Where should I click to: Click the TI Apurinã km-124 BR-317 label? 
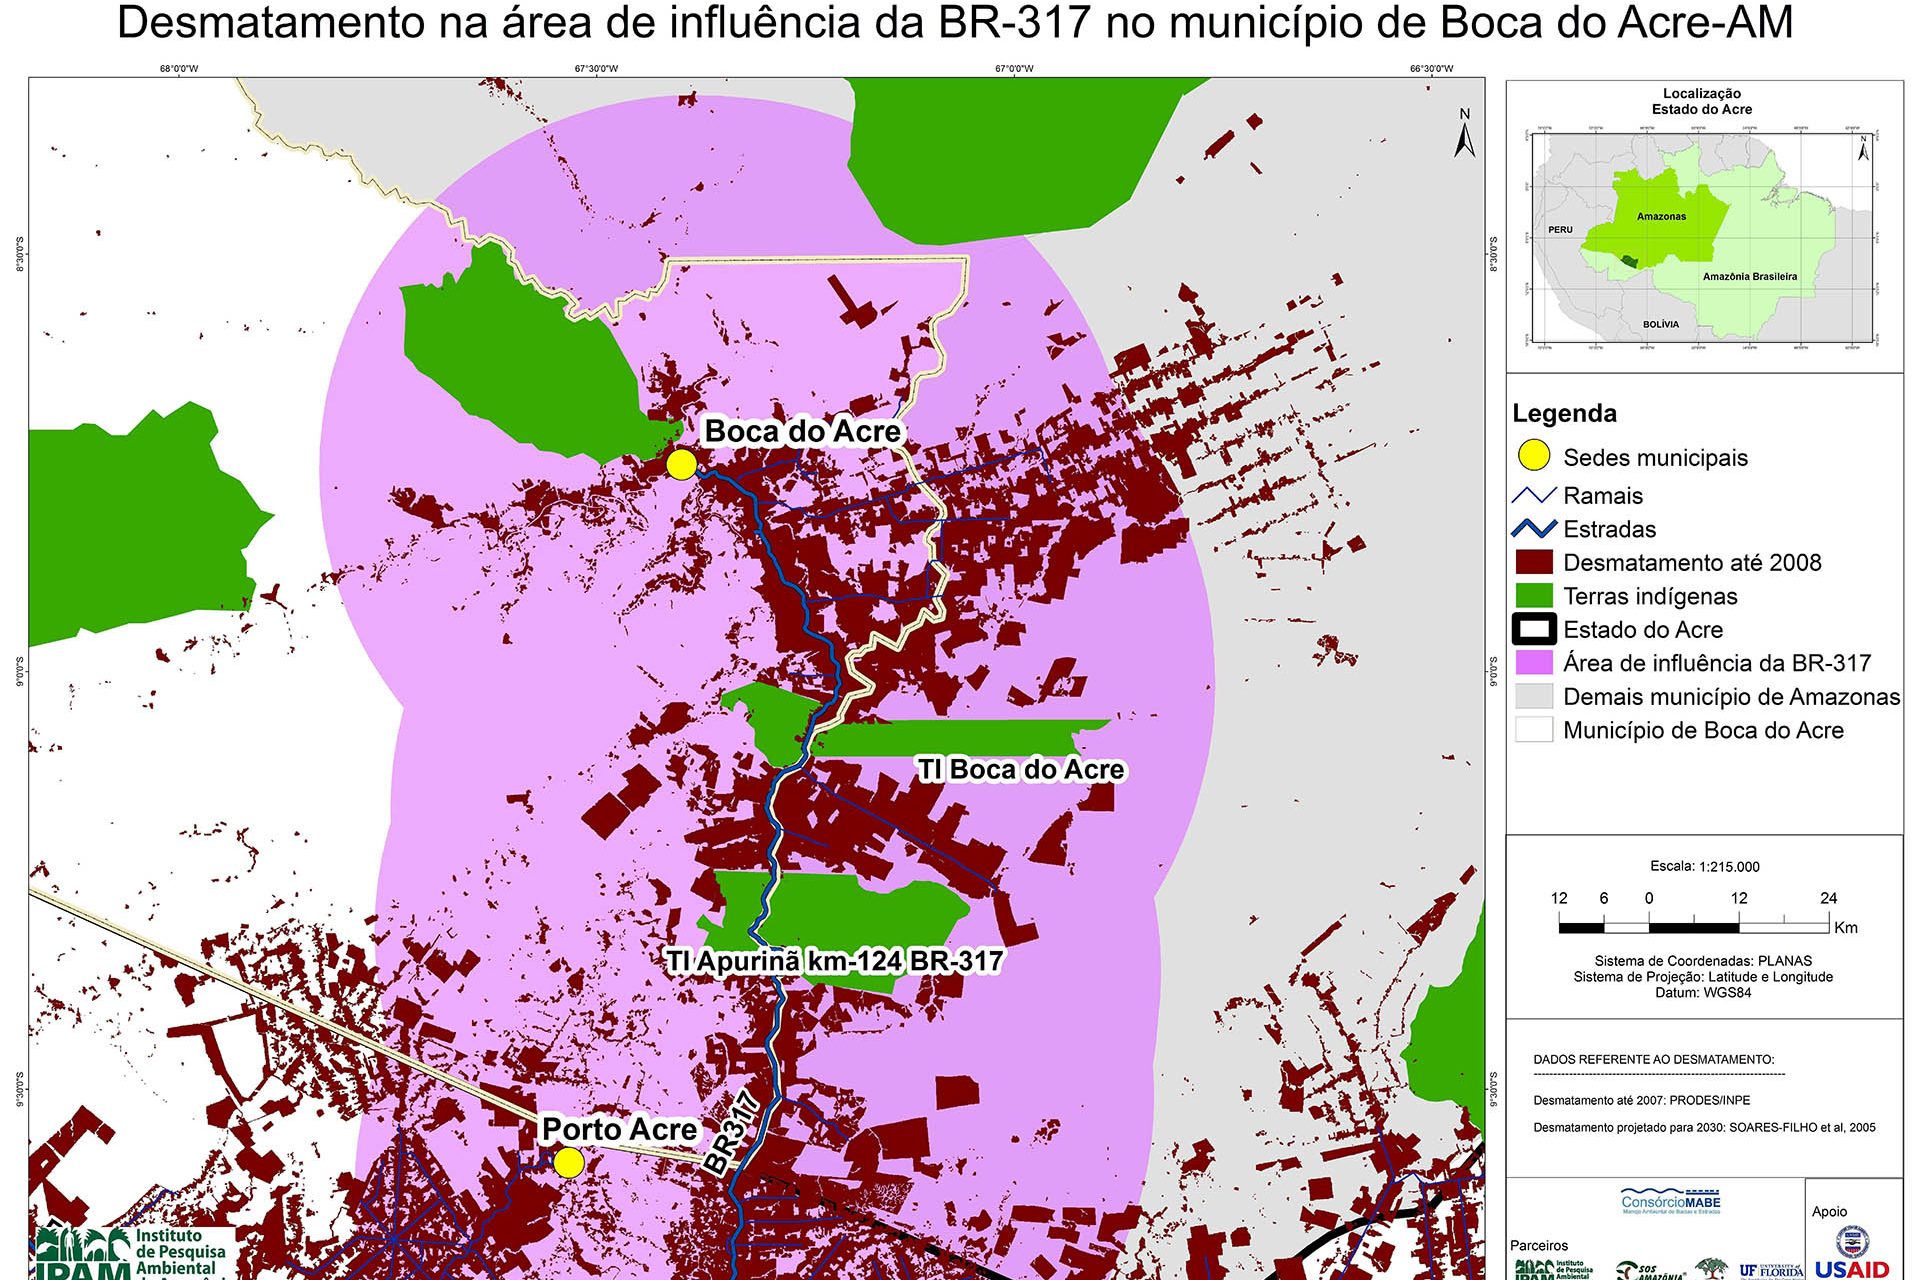[x=835, y=961]
